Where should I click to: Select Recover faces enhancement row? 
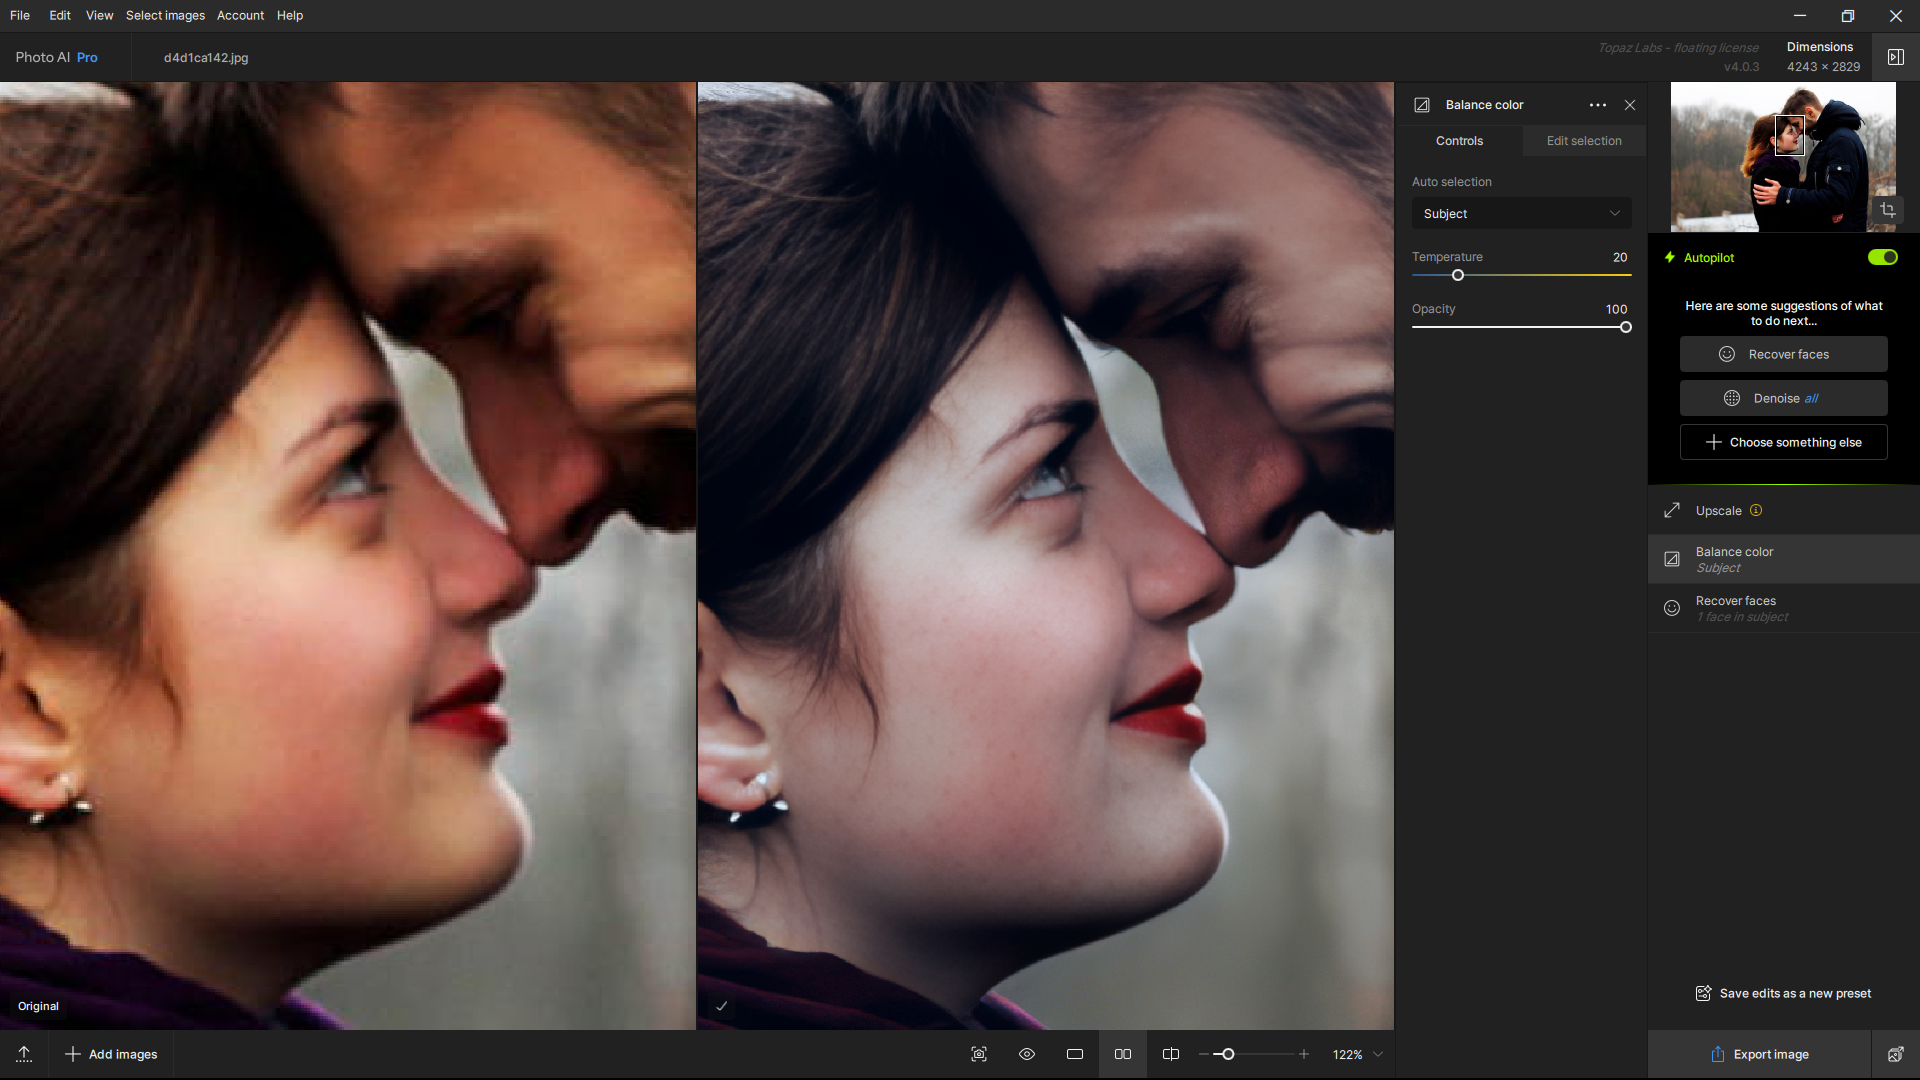(x=1783, y=608)
